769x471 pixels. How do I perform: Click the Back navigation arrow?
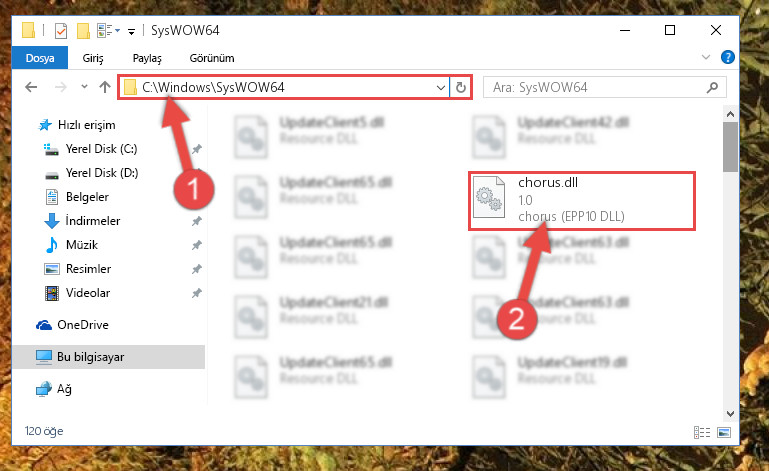pyautogui.click(x=31, y=87)
